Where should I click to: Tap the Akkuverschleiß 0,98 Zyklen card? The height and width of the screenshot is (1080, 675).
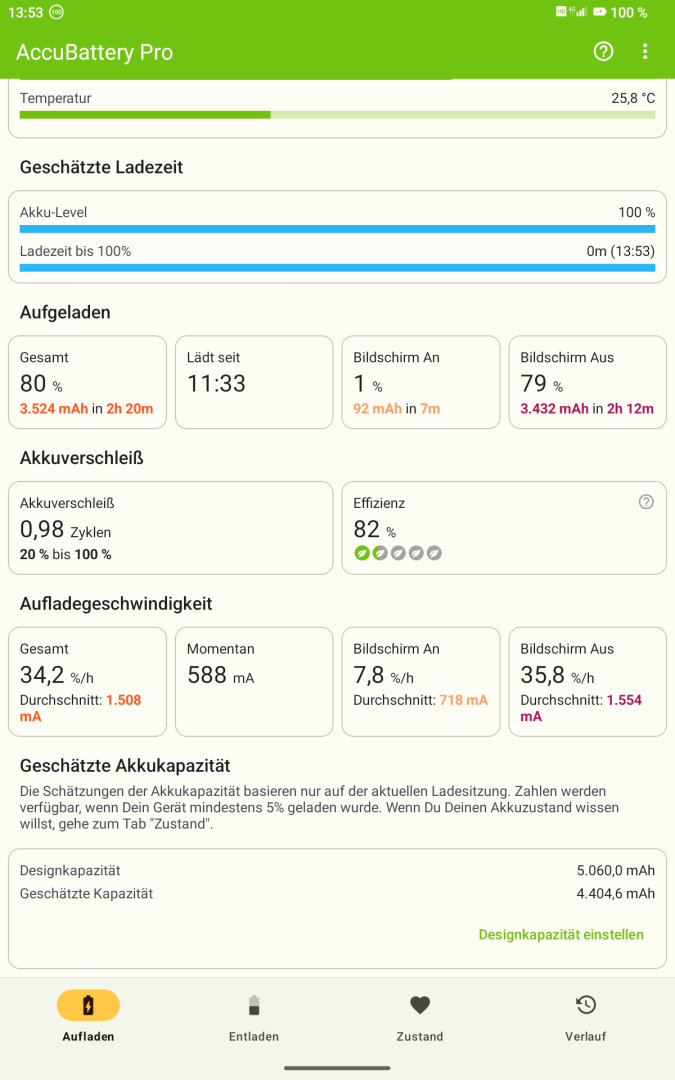point(171,528)
